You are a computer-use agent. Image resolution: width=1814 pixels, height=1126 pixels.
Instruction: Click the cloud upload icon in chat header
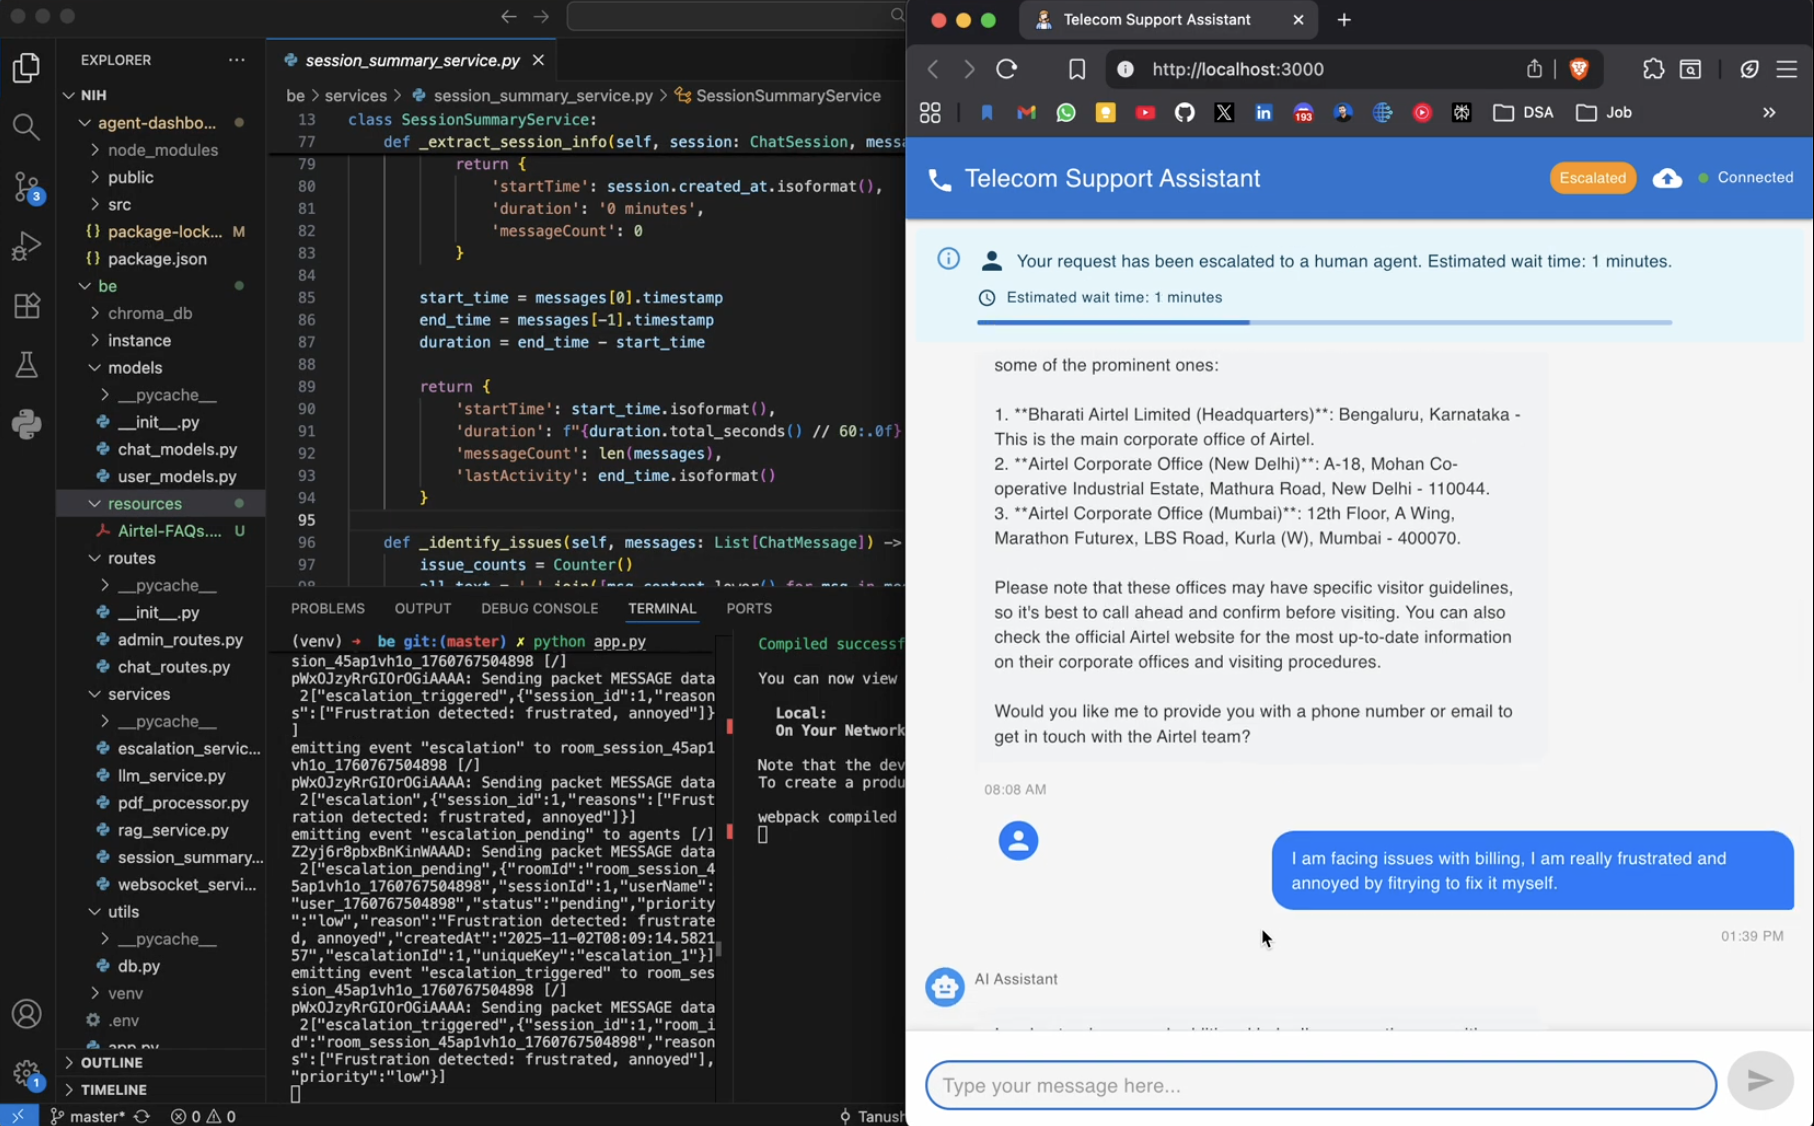tap(1667, 178)
